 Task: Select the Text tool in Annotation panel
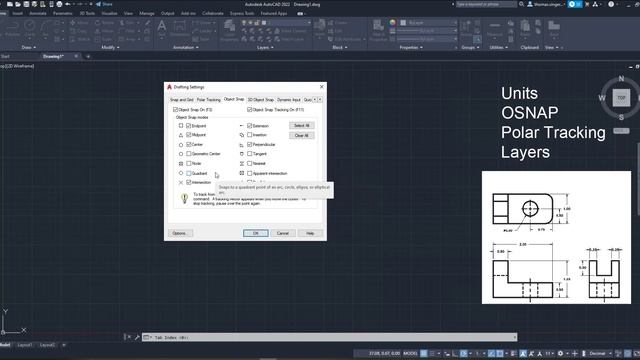(162, 28)
